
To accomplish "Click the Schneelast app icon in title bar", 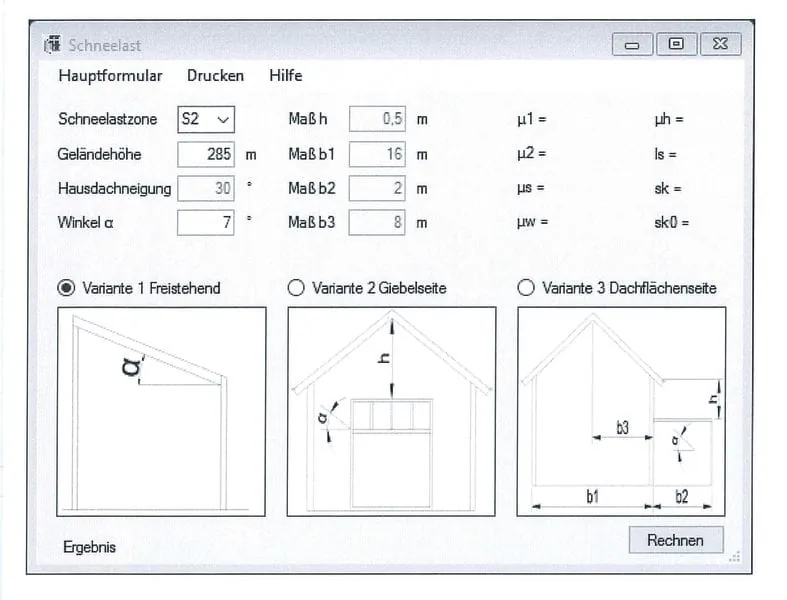I will 52,44.
